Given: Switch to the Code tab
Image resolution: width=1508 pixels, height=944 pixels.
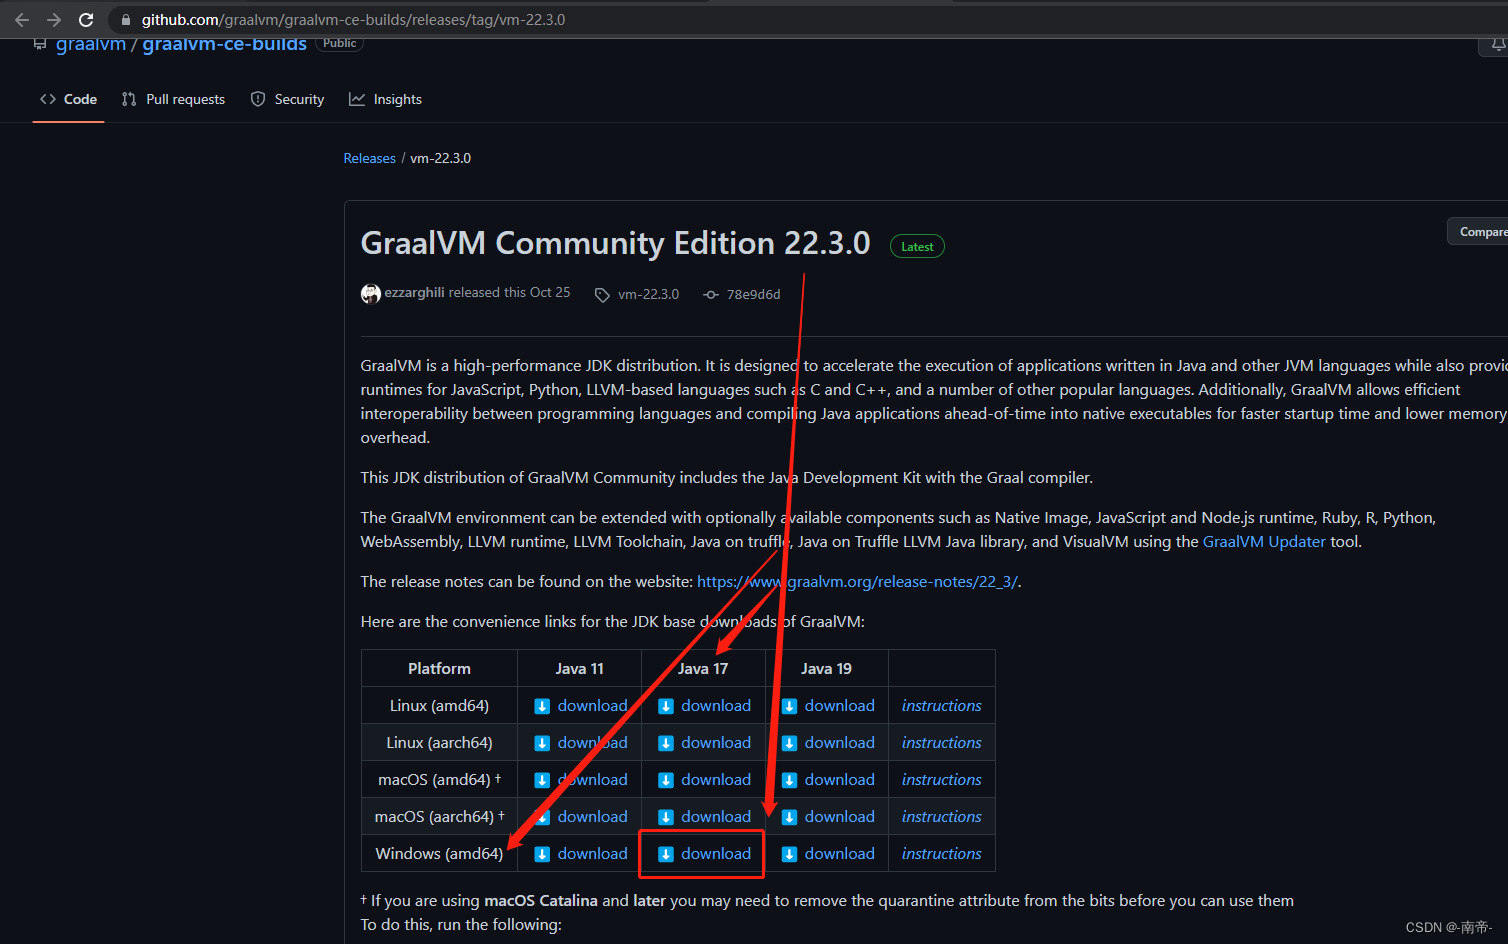Looking at the screenshot, I should click(x=68, y=99).
